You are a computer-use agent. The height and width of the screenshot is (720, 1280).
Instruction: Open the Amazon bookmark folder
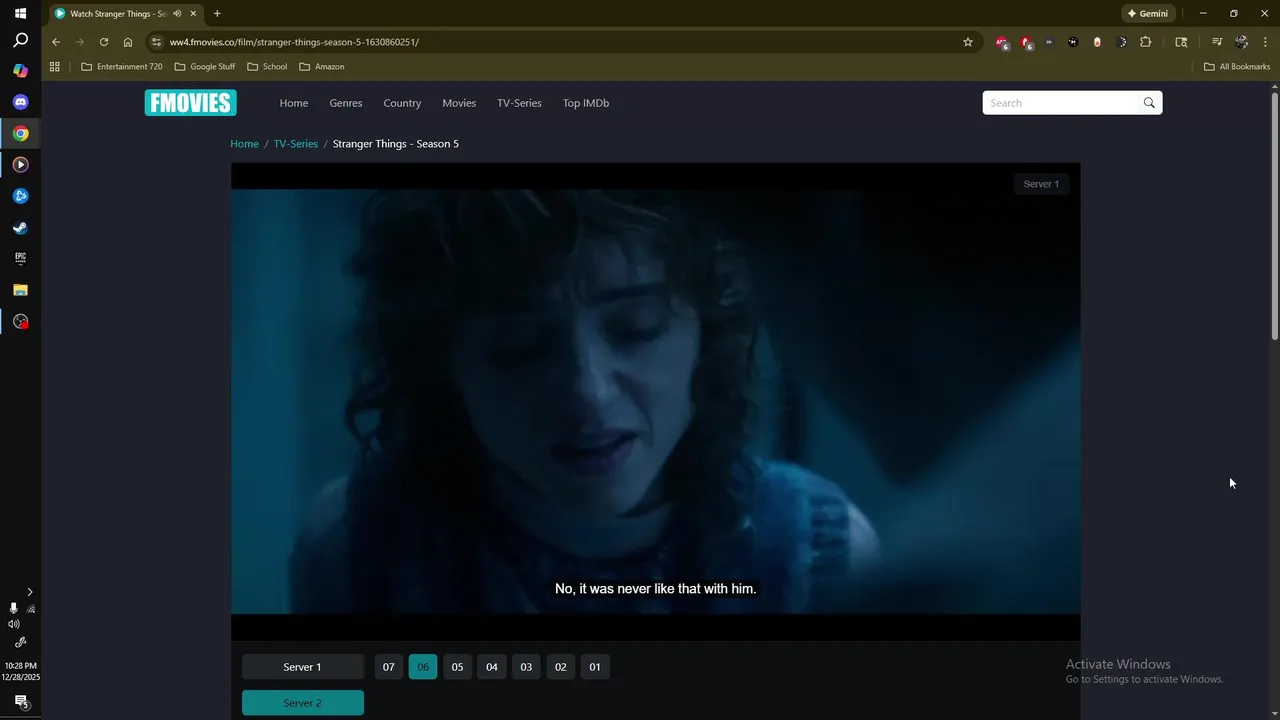pos(321,67)
